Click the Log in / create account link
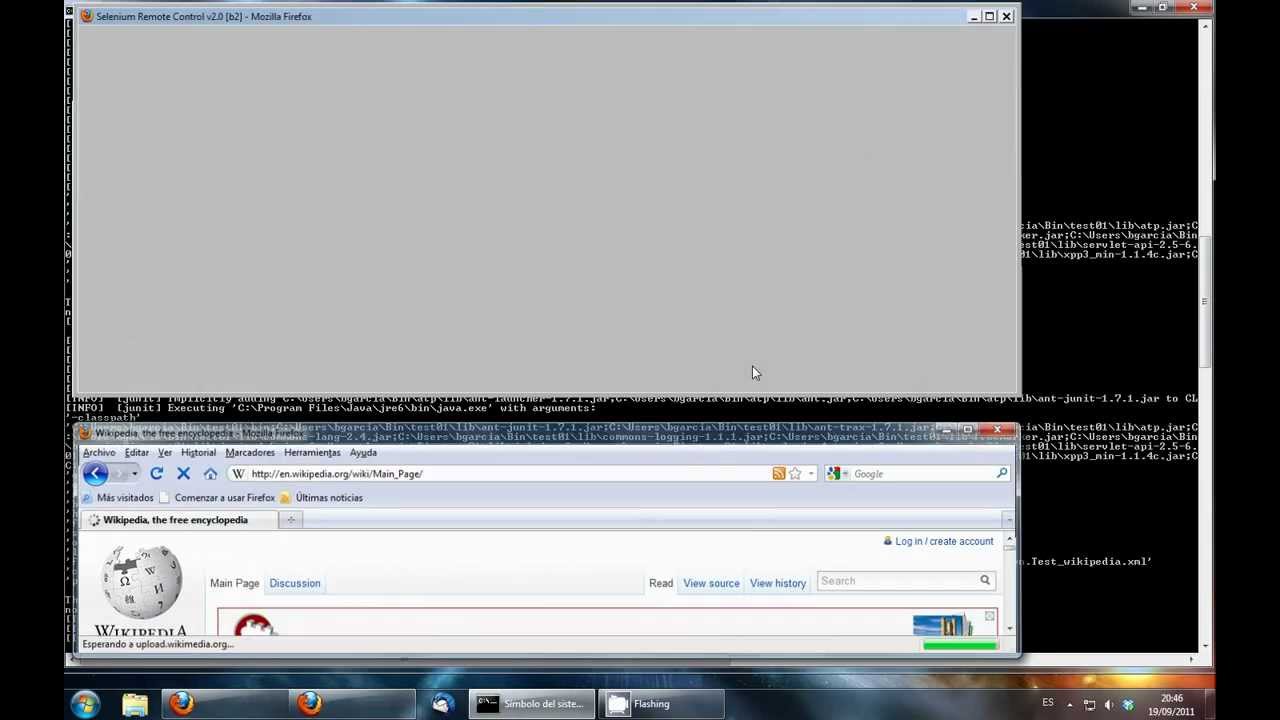The image size is (1280, 720). coord(944,541)
